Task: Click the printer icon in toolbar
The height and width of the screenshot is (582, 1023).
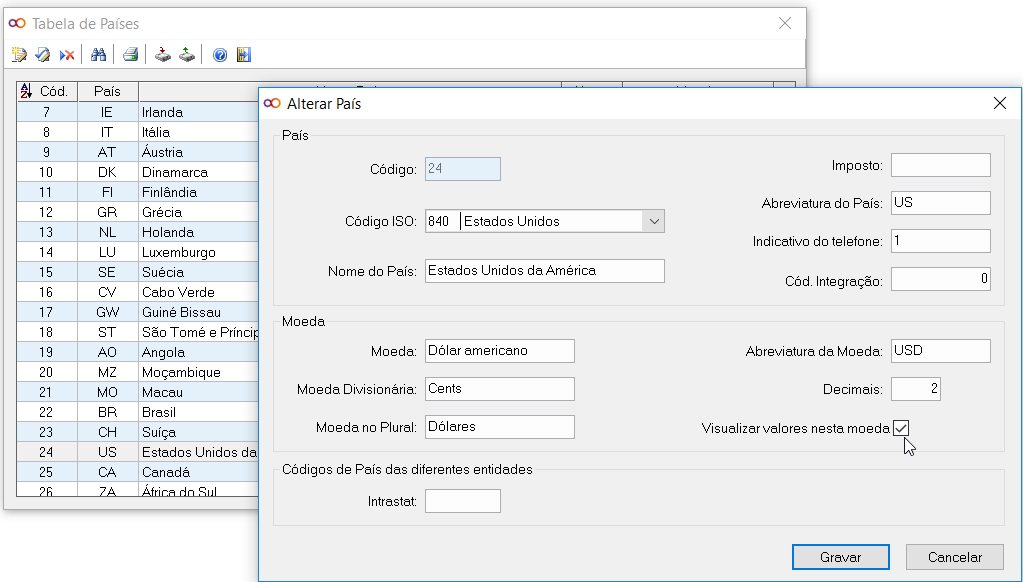Action: click(x=130, y=55)
